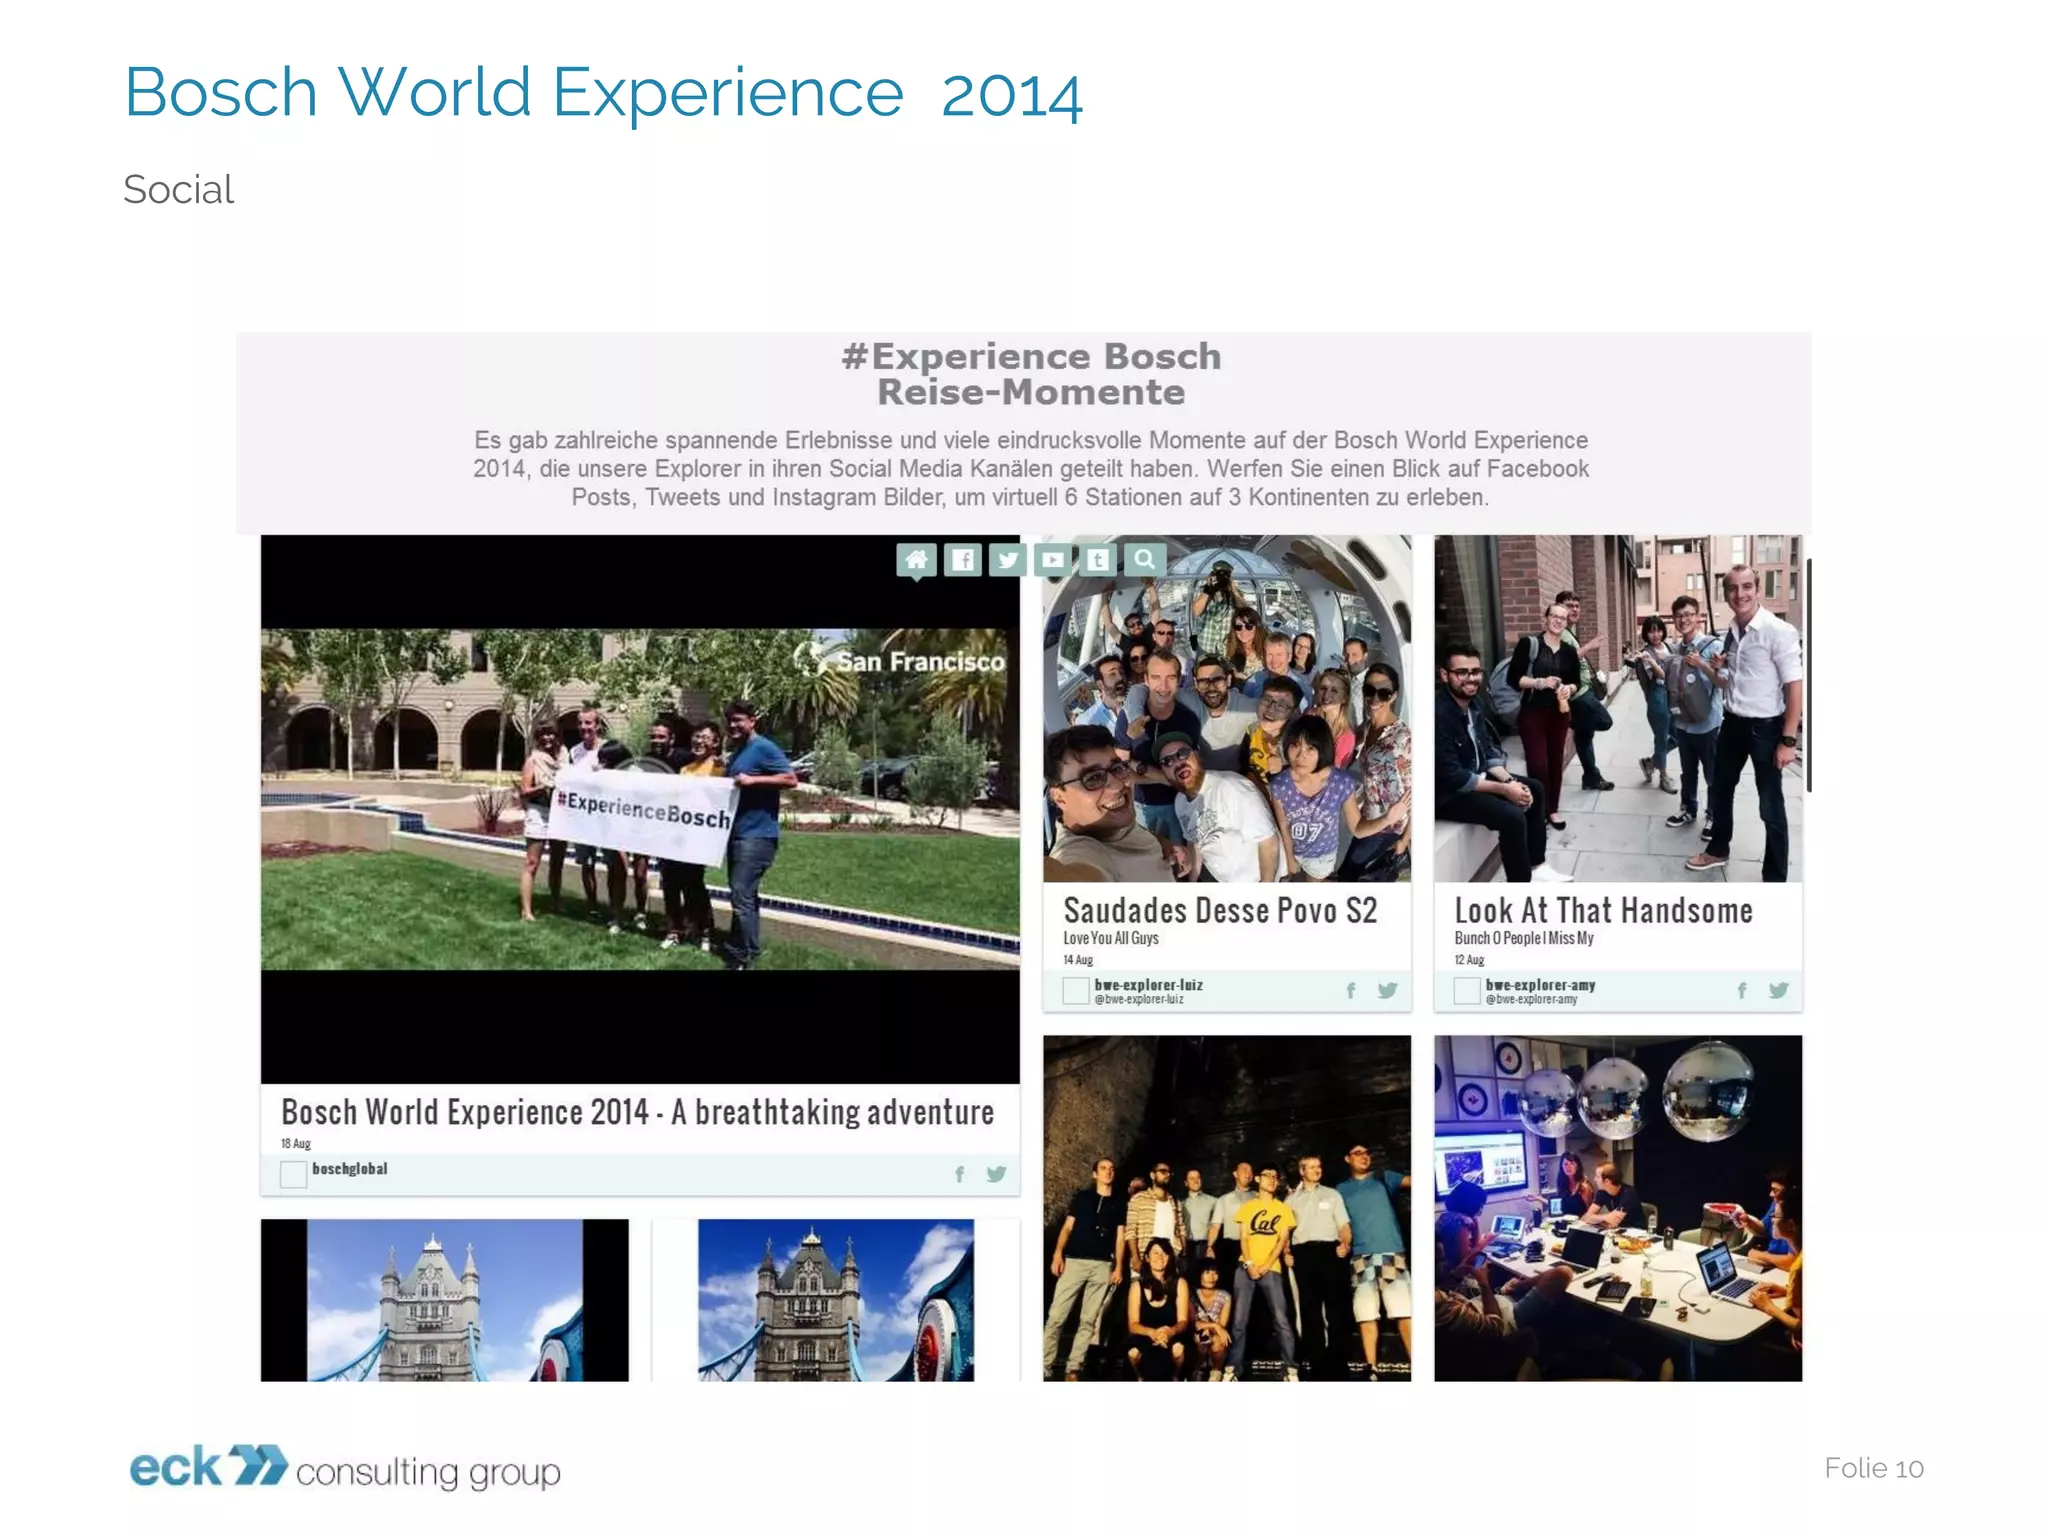Tweet the bwe-explorer-luiz post

[1387, 990]
